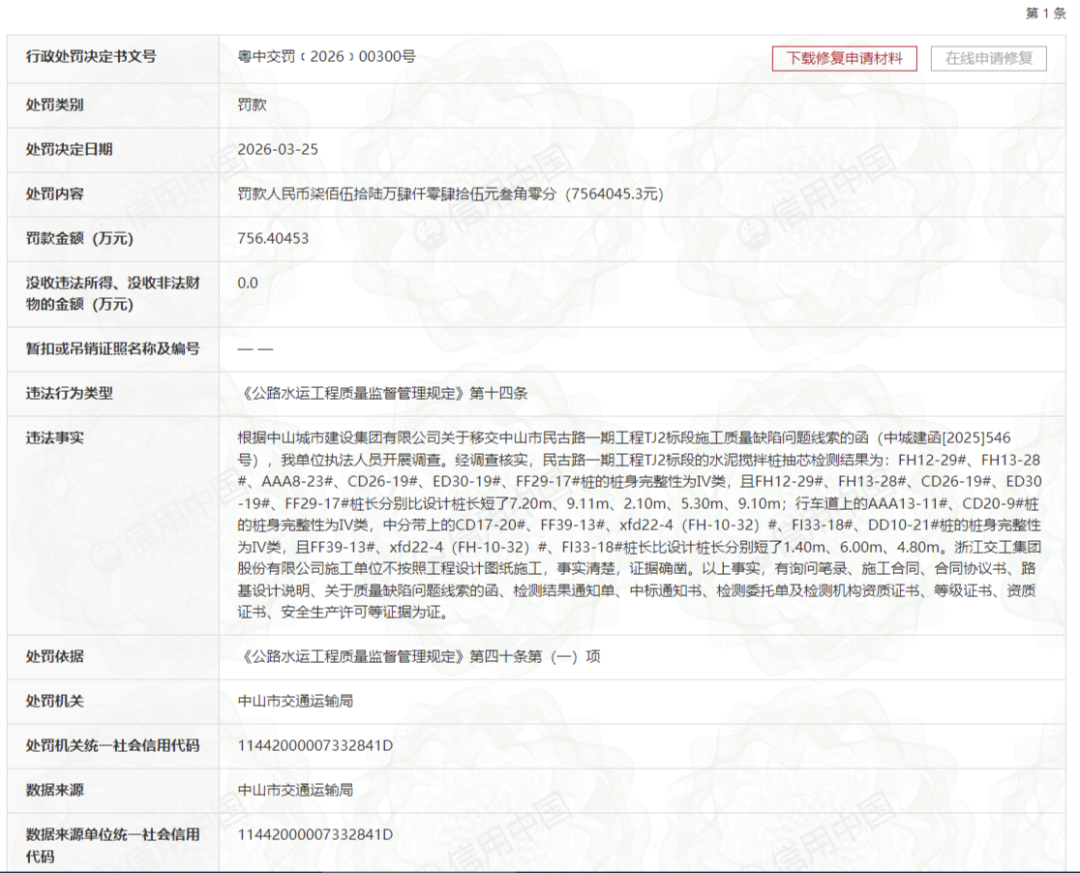Click the 第 1 条 record indicator
The image size is (1080, 873).
tap(1045, 13)
